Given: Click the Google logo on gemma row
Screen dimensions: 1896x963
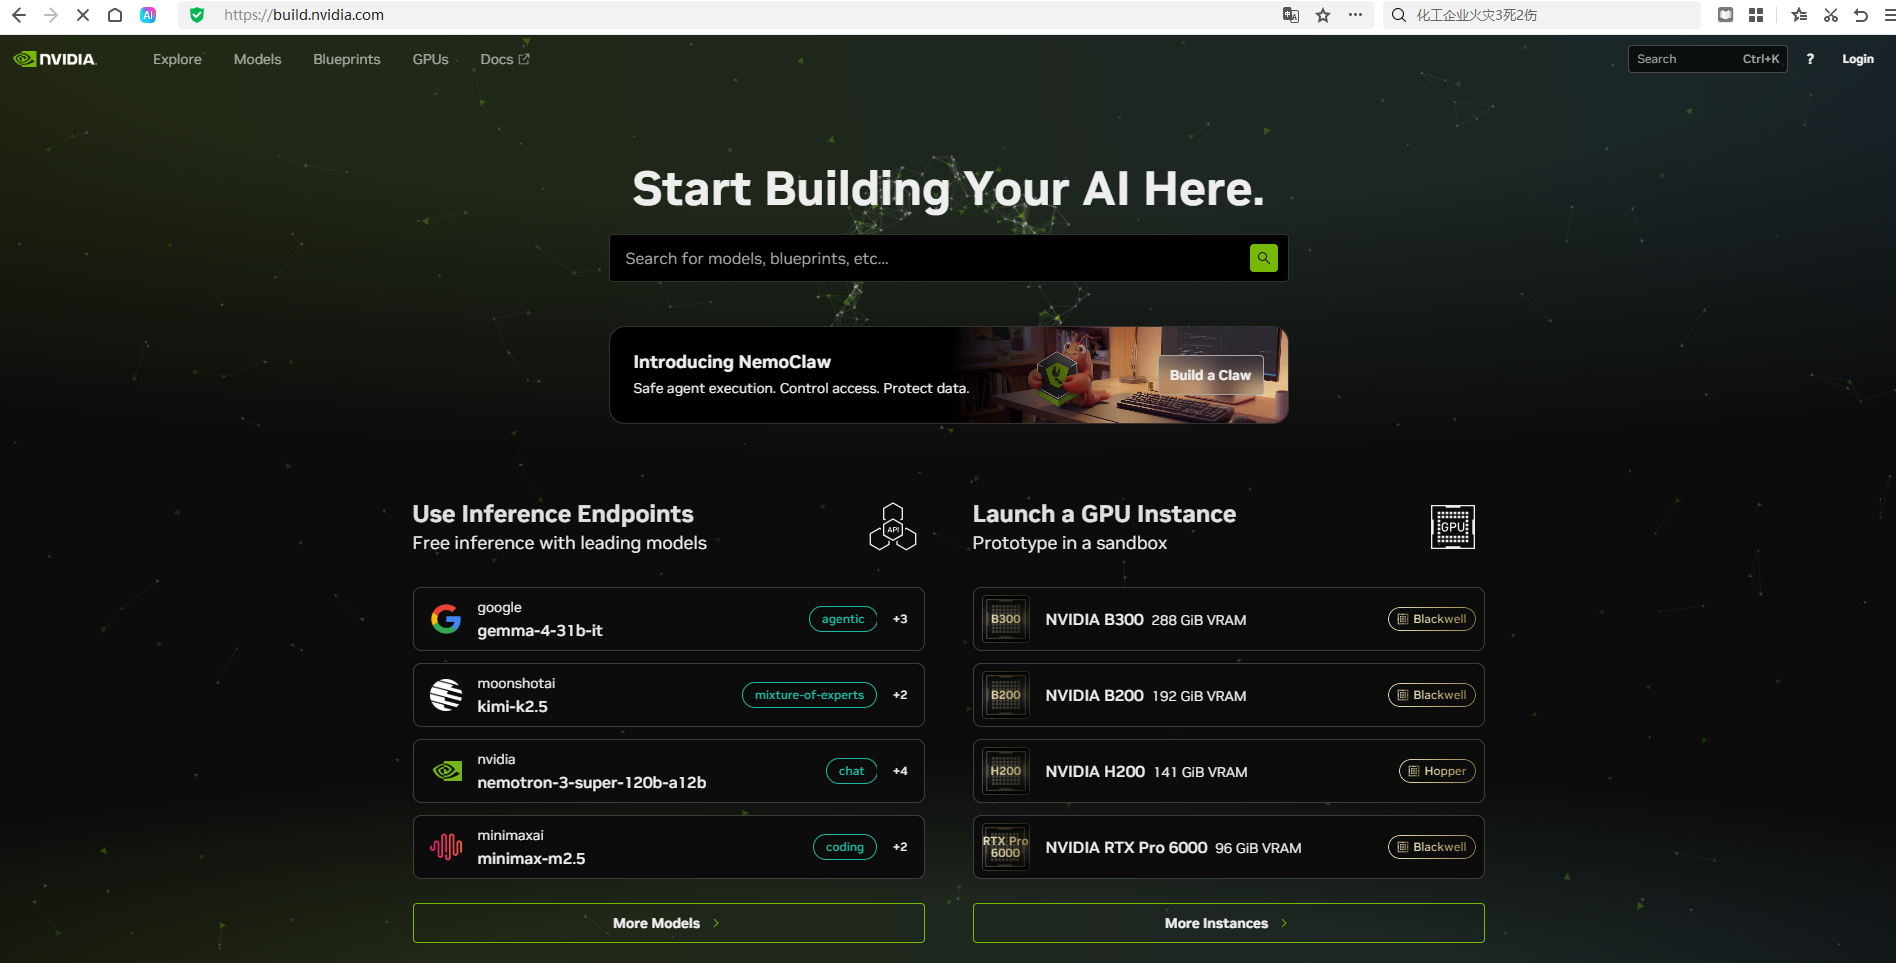Looking at the screenshot, I should [446, 619].
